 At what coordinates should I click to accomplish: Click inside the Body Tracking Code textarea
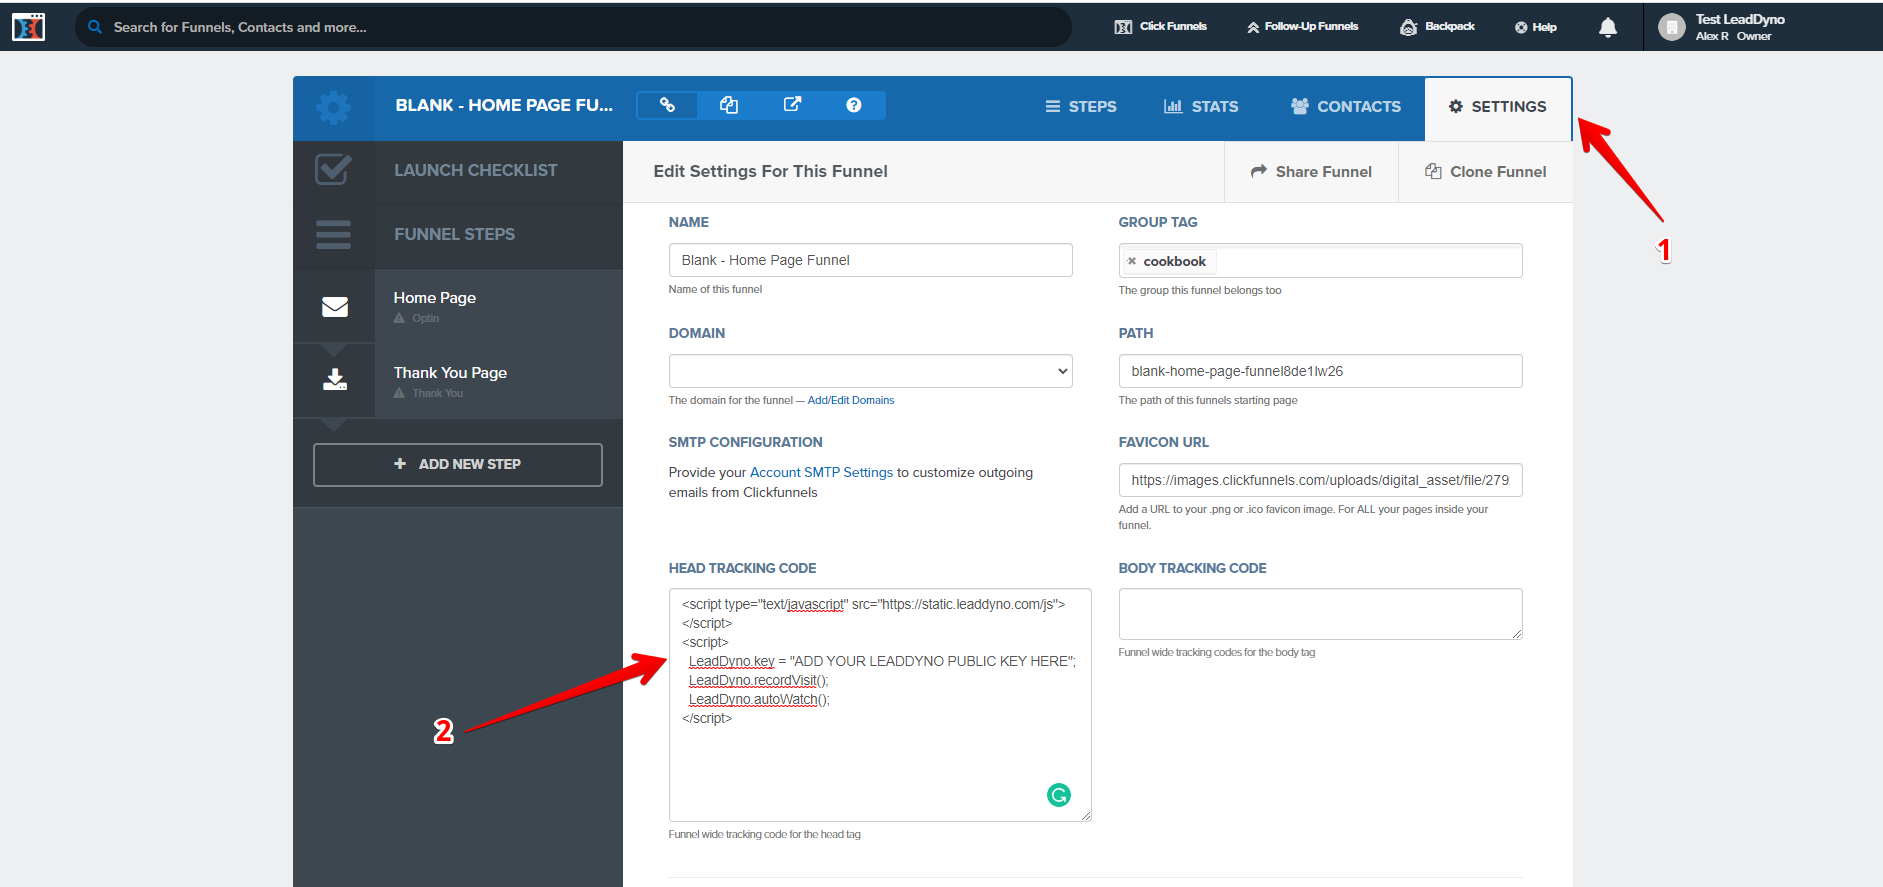tap(1321, 614)
